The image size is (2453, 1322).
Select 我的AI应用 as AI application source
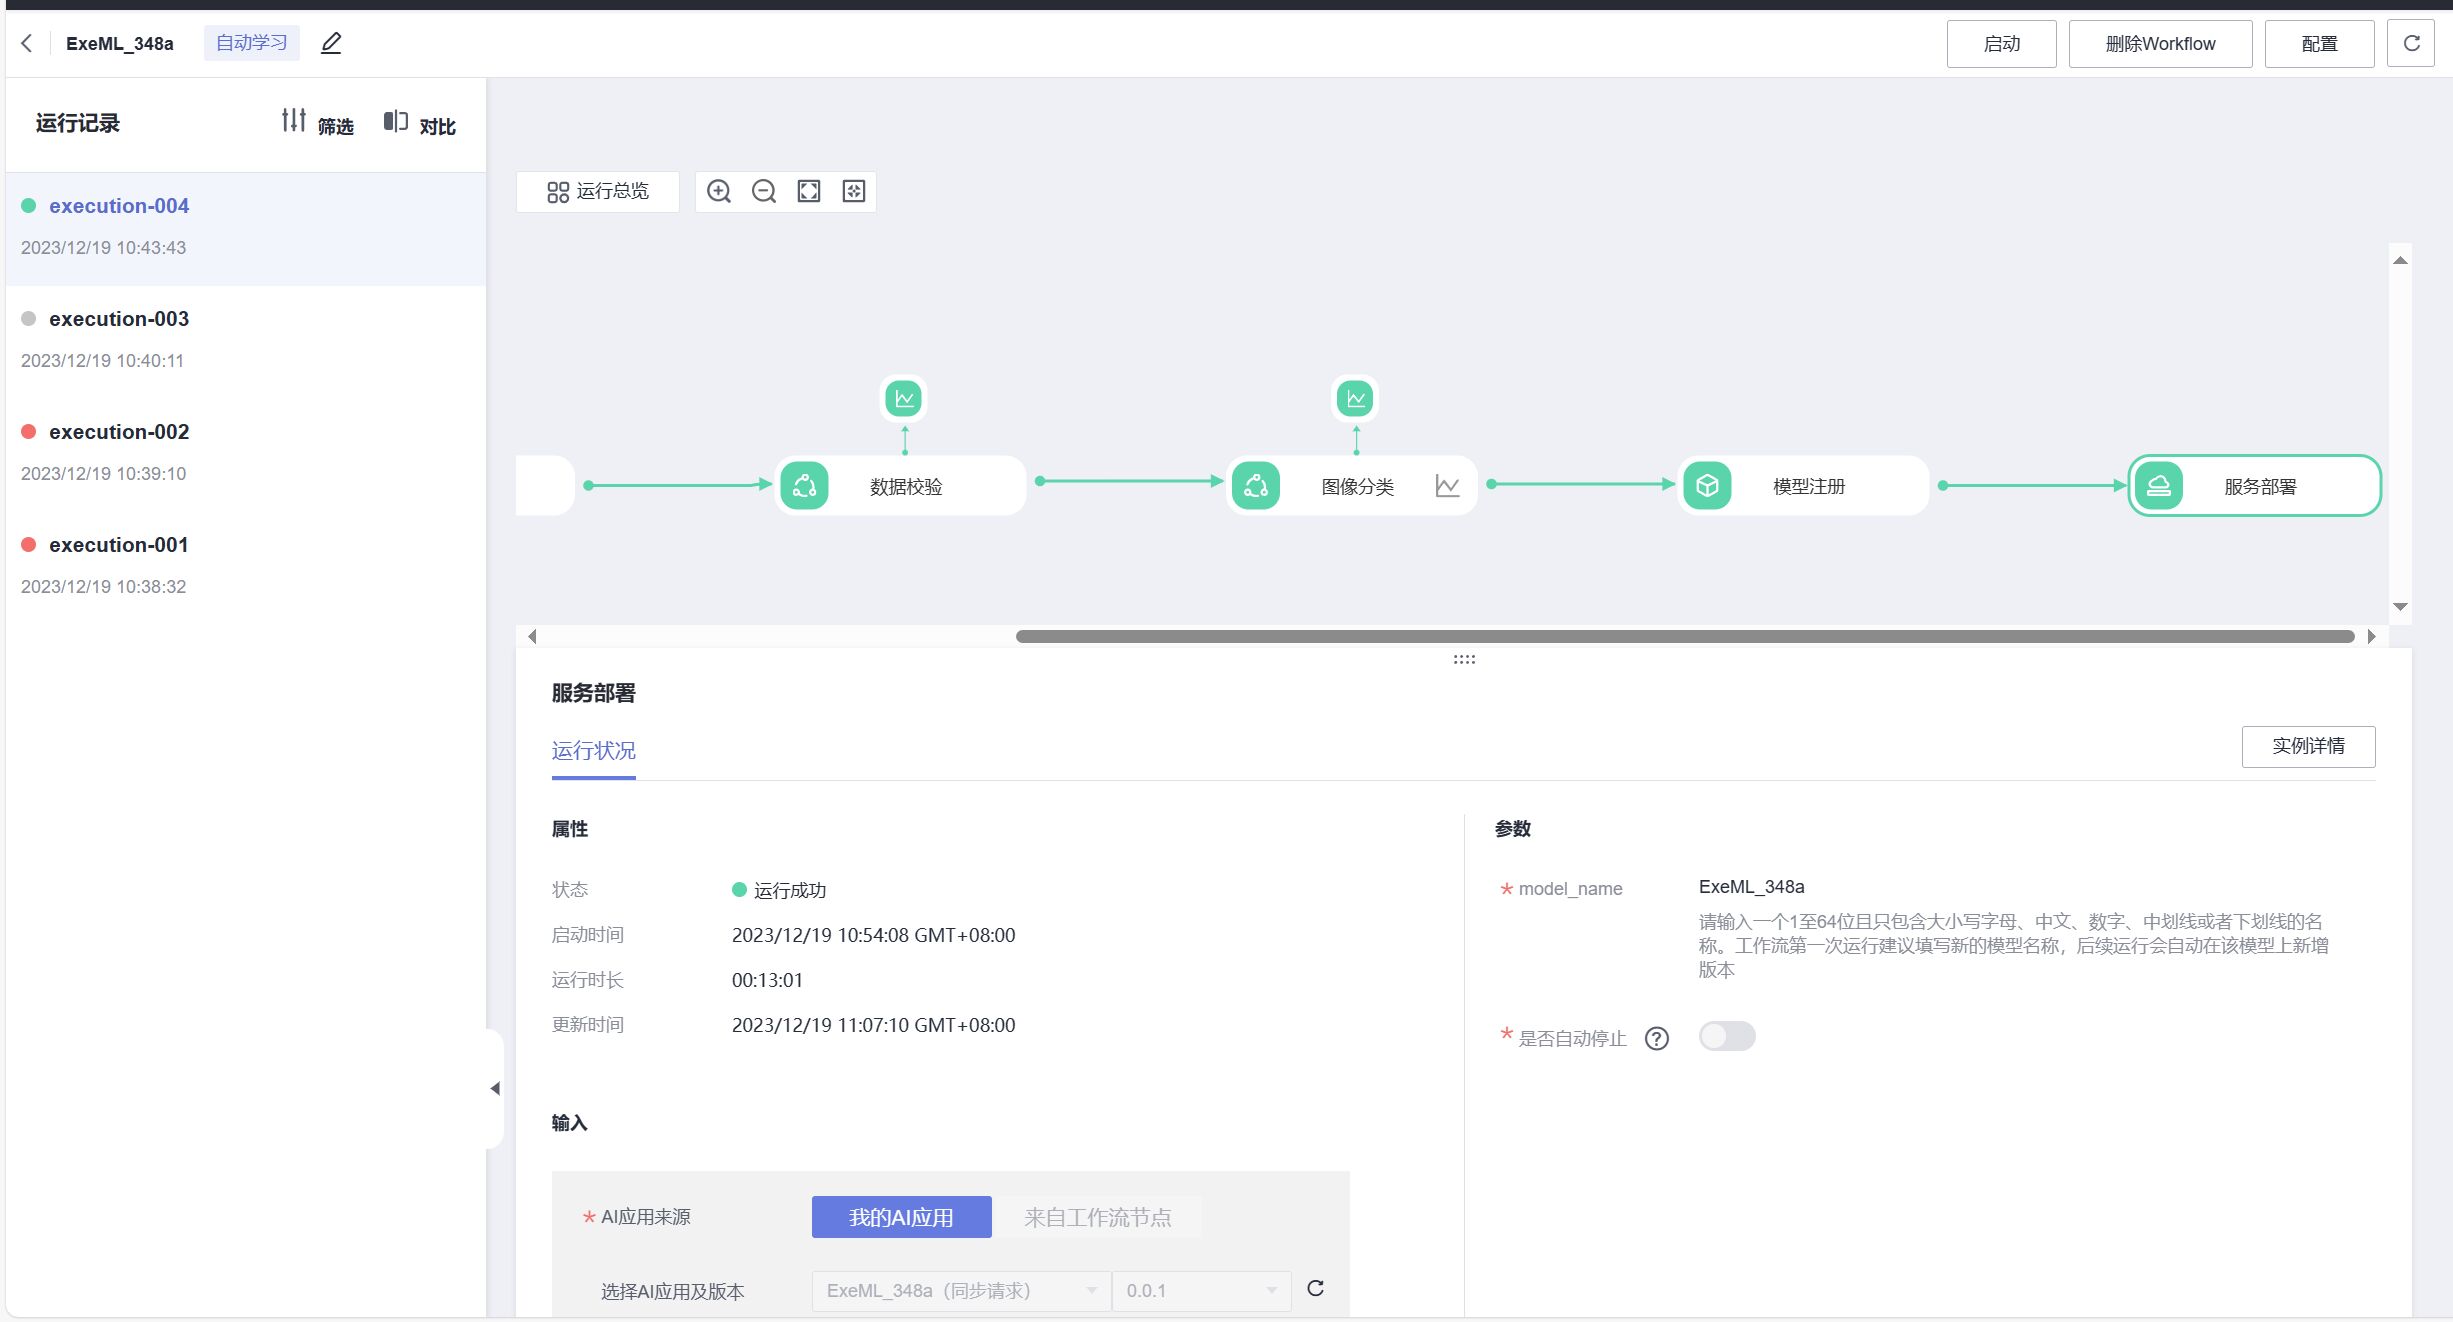tap(901, 1217)
